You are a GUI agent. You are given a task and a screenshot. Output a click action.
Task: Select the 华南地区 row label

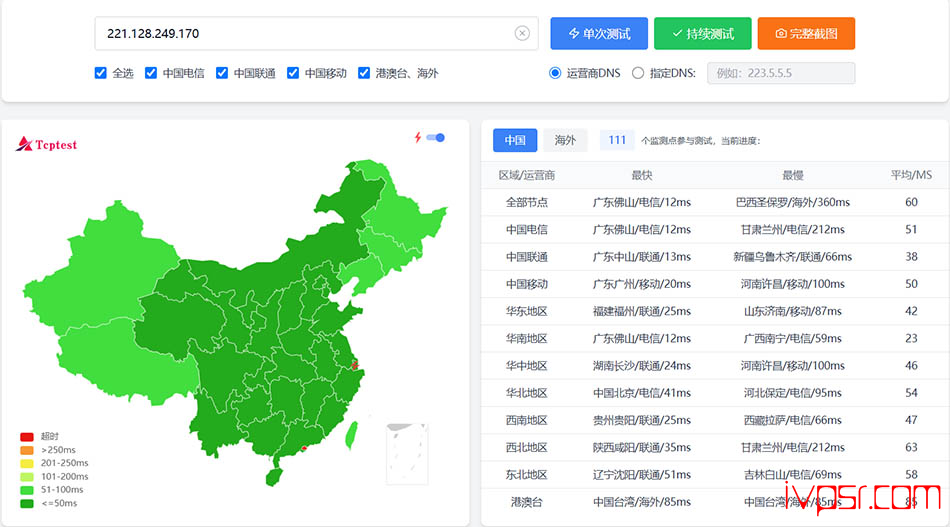tap(526, 339)
